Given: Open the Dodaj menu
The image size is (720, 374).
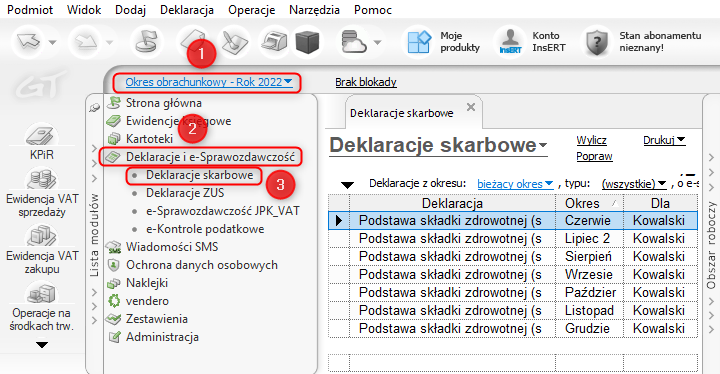Looking at the screenshot, I should tap(130, 10).
